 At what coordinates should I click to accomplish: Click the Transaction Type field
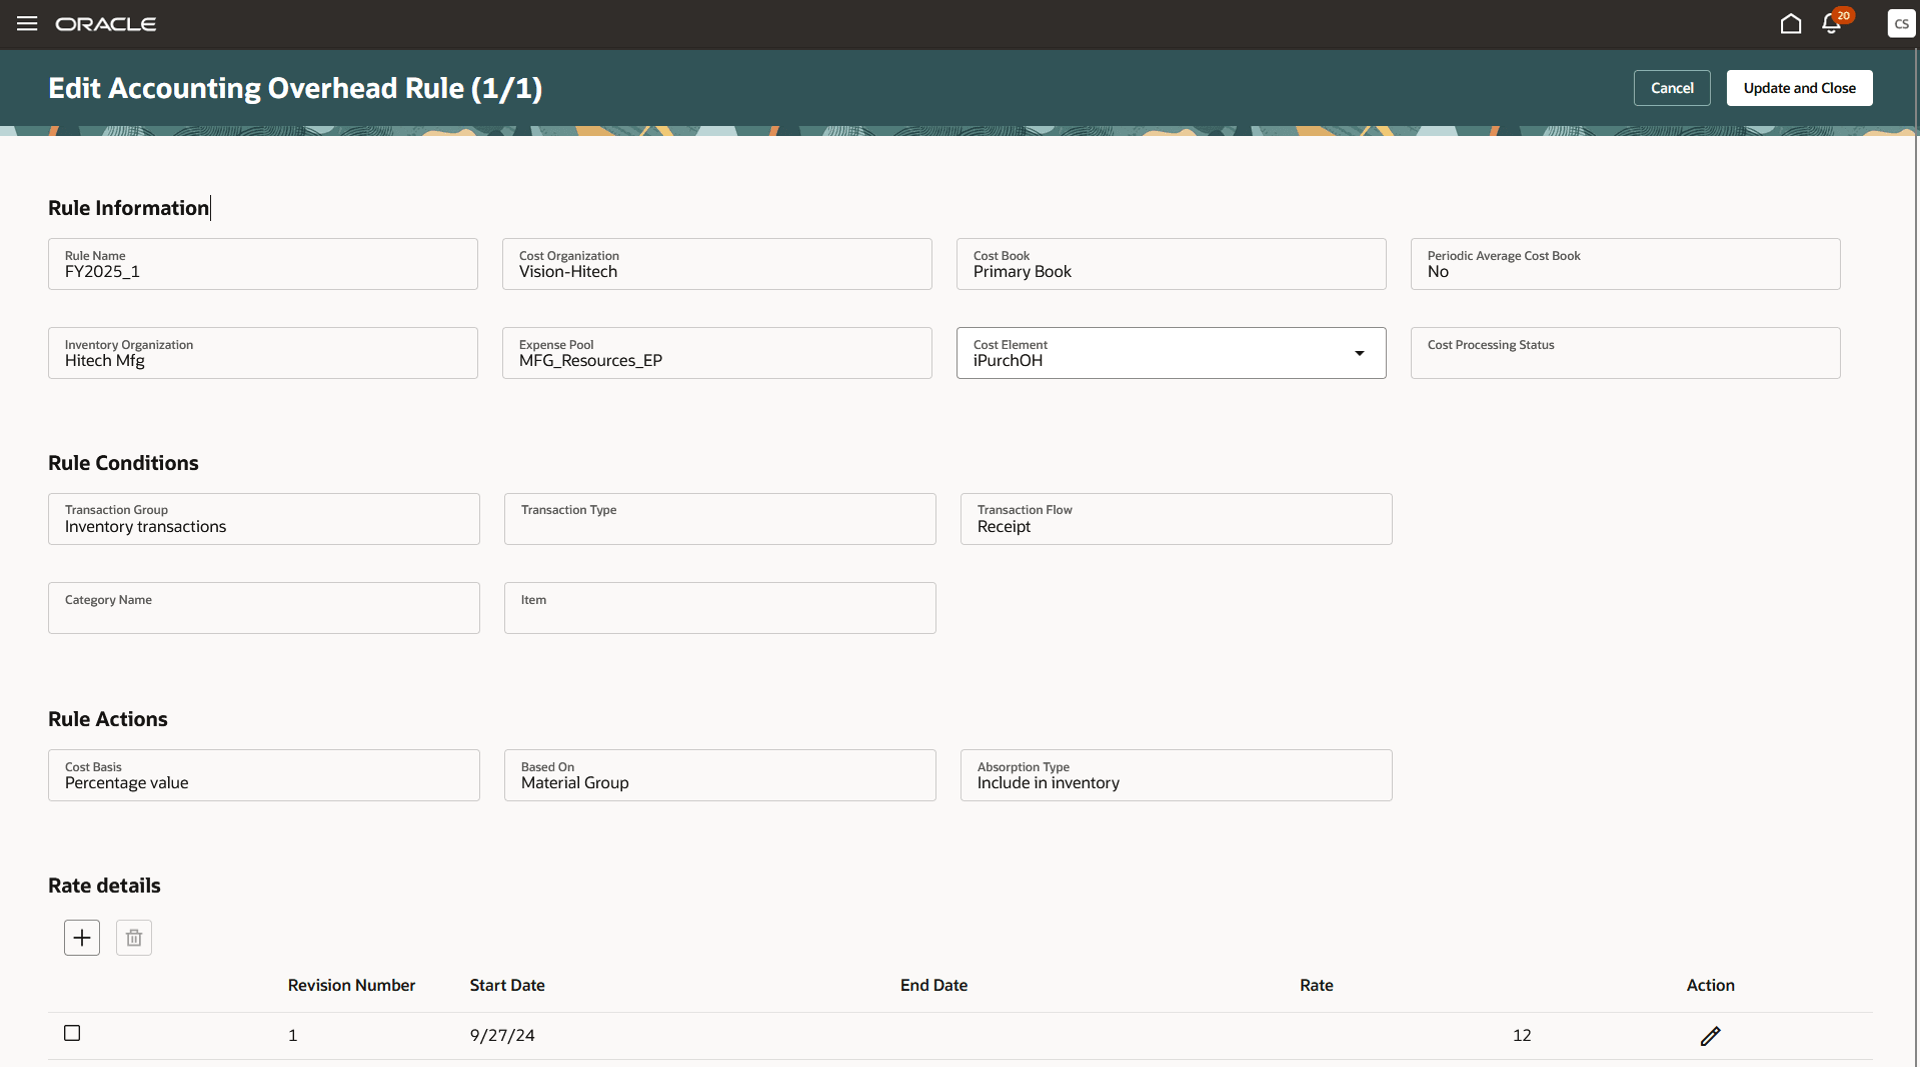[x=720, y=520]
